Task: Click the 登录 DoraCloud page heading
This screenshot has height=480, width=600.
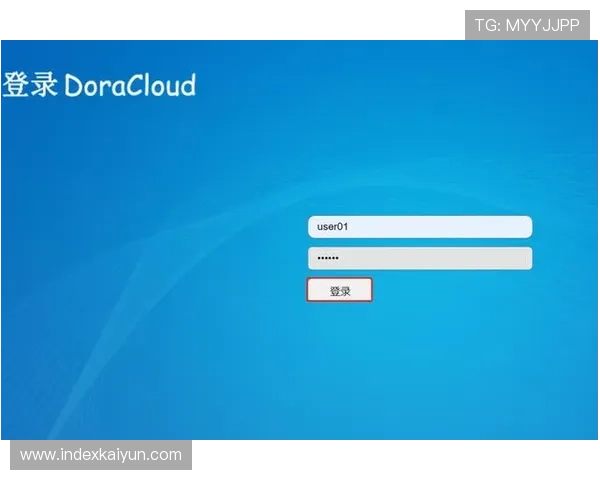Action: point(100,85)
